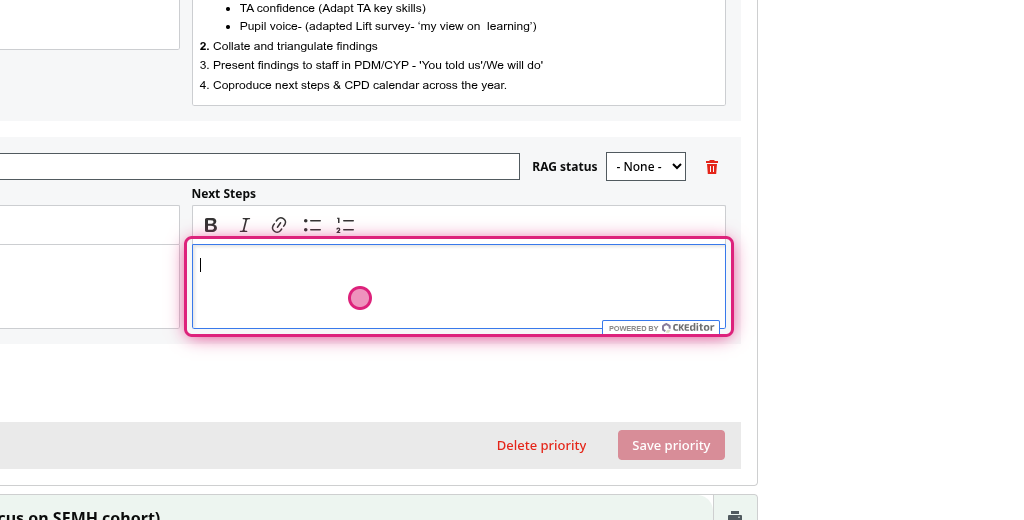
Task: Click the text 'Collate and triangulate findings'
Action: click(295, 46)
